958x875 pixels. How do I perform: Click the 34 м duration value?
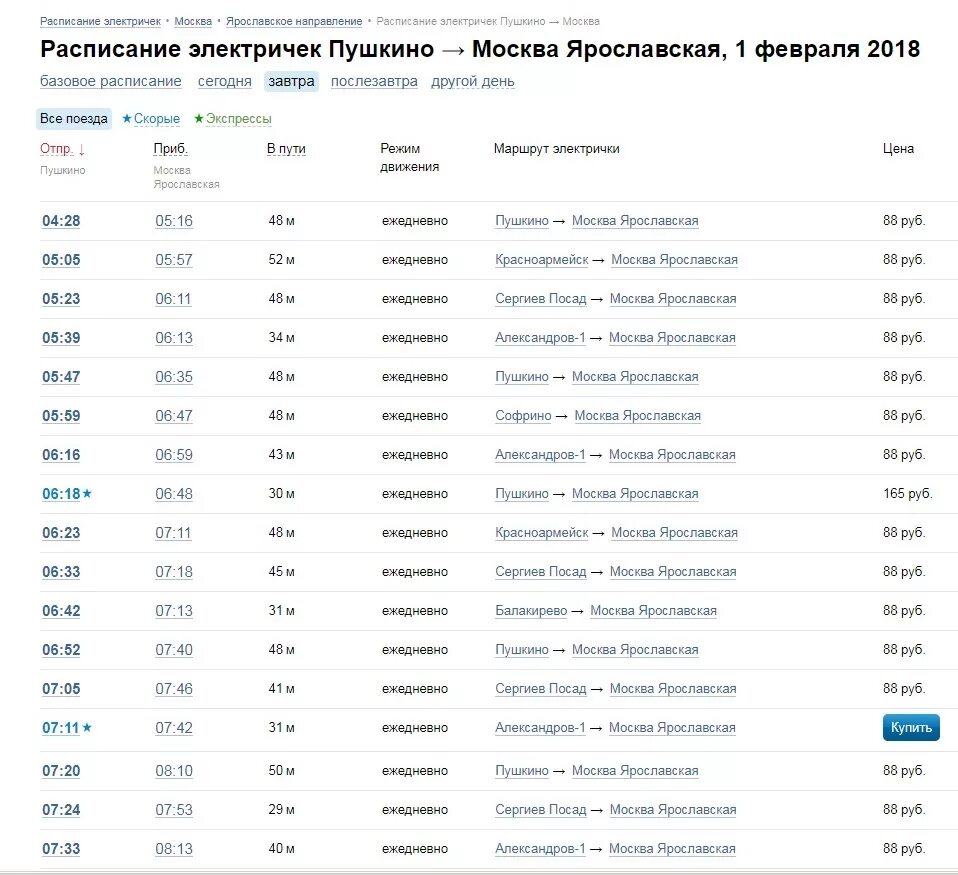point(282,338)
